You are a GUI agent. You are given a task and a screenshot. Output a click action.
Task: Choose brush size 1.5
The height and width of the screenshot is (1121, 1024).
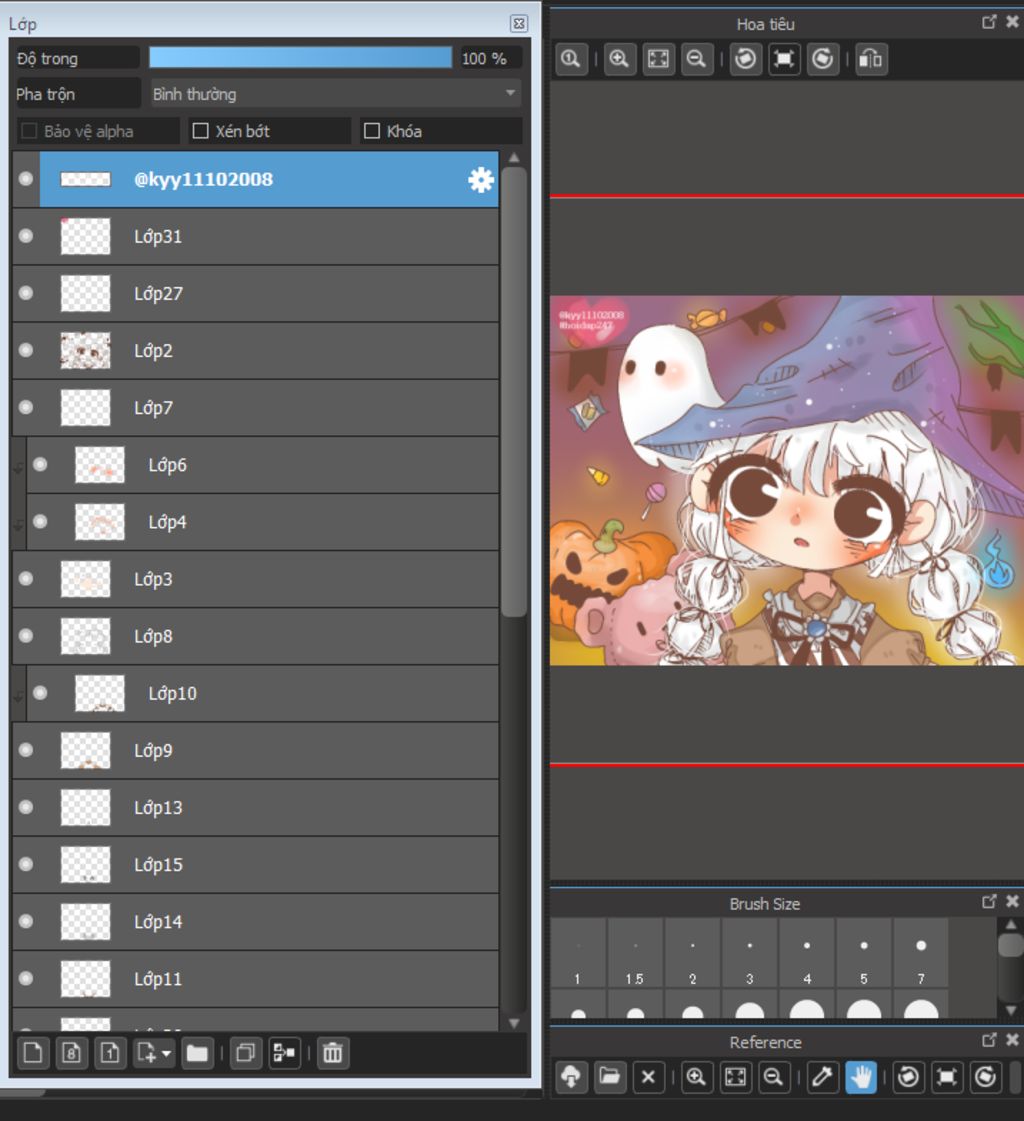635,953
